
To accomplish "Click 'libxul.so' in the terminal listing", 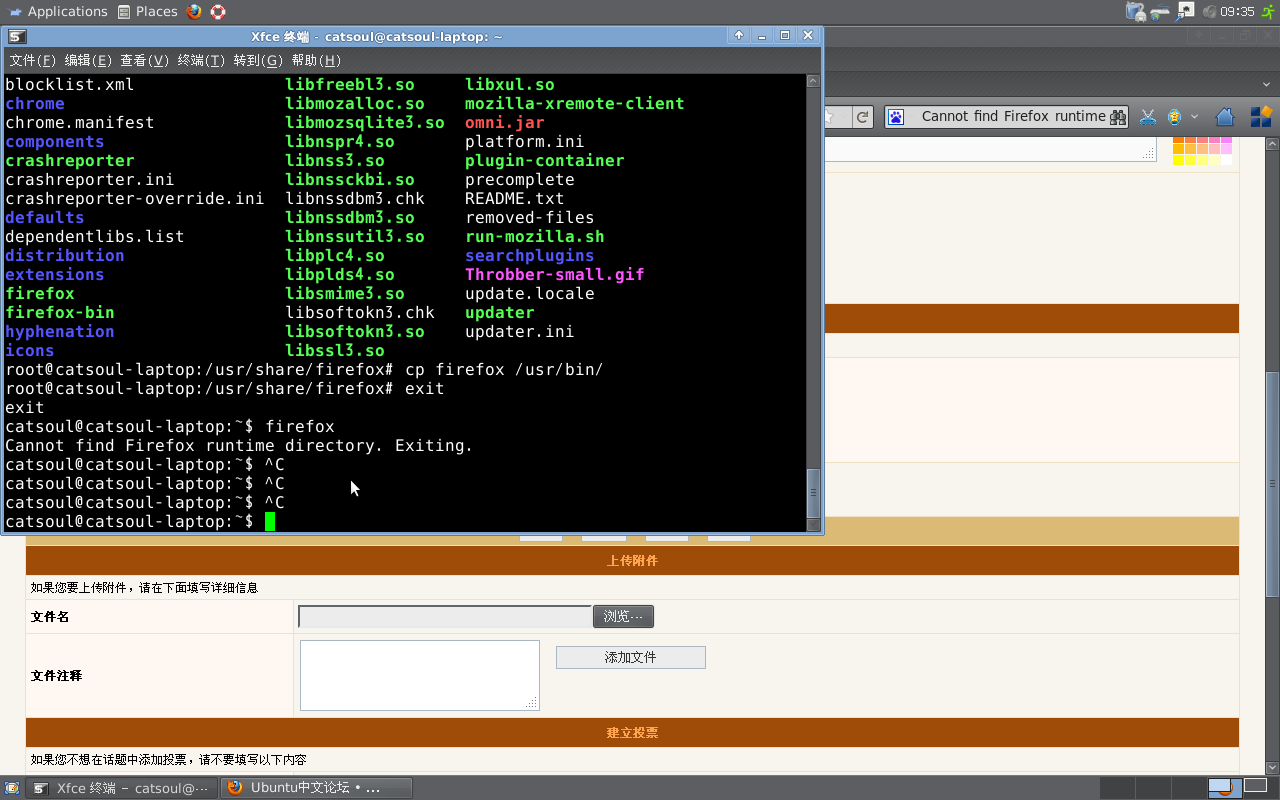I will tap(510, 85).
